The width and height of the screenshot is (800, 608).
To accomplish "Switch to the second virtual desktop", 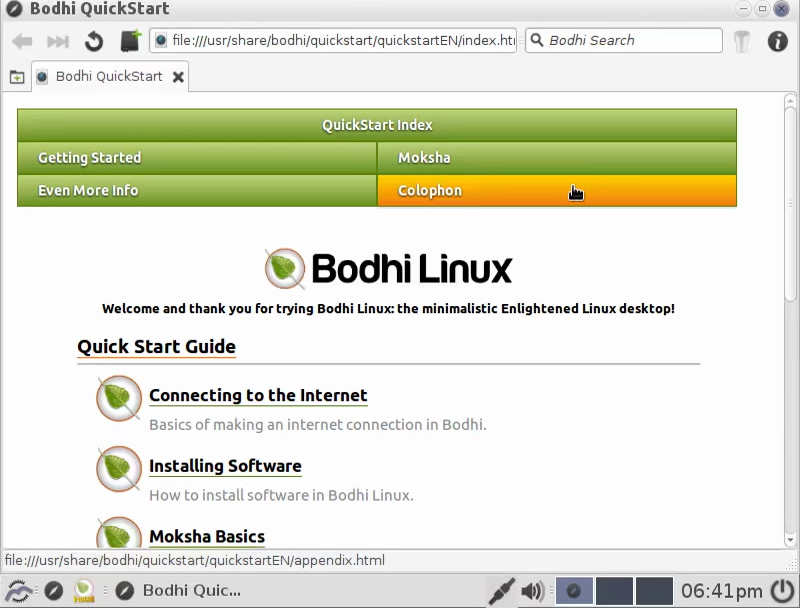I will (x=614, y=591).
